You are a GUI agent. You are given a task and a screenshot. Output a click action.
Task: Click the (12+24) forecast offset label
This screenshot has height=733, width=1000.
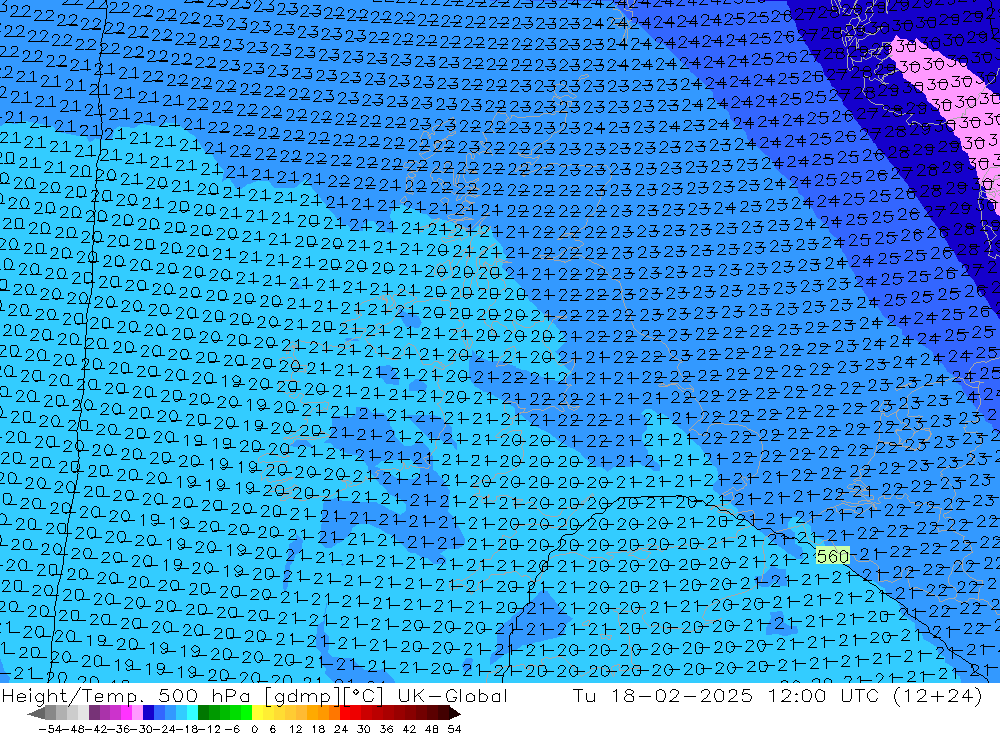[x=938, y=695]
